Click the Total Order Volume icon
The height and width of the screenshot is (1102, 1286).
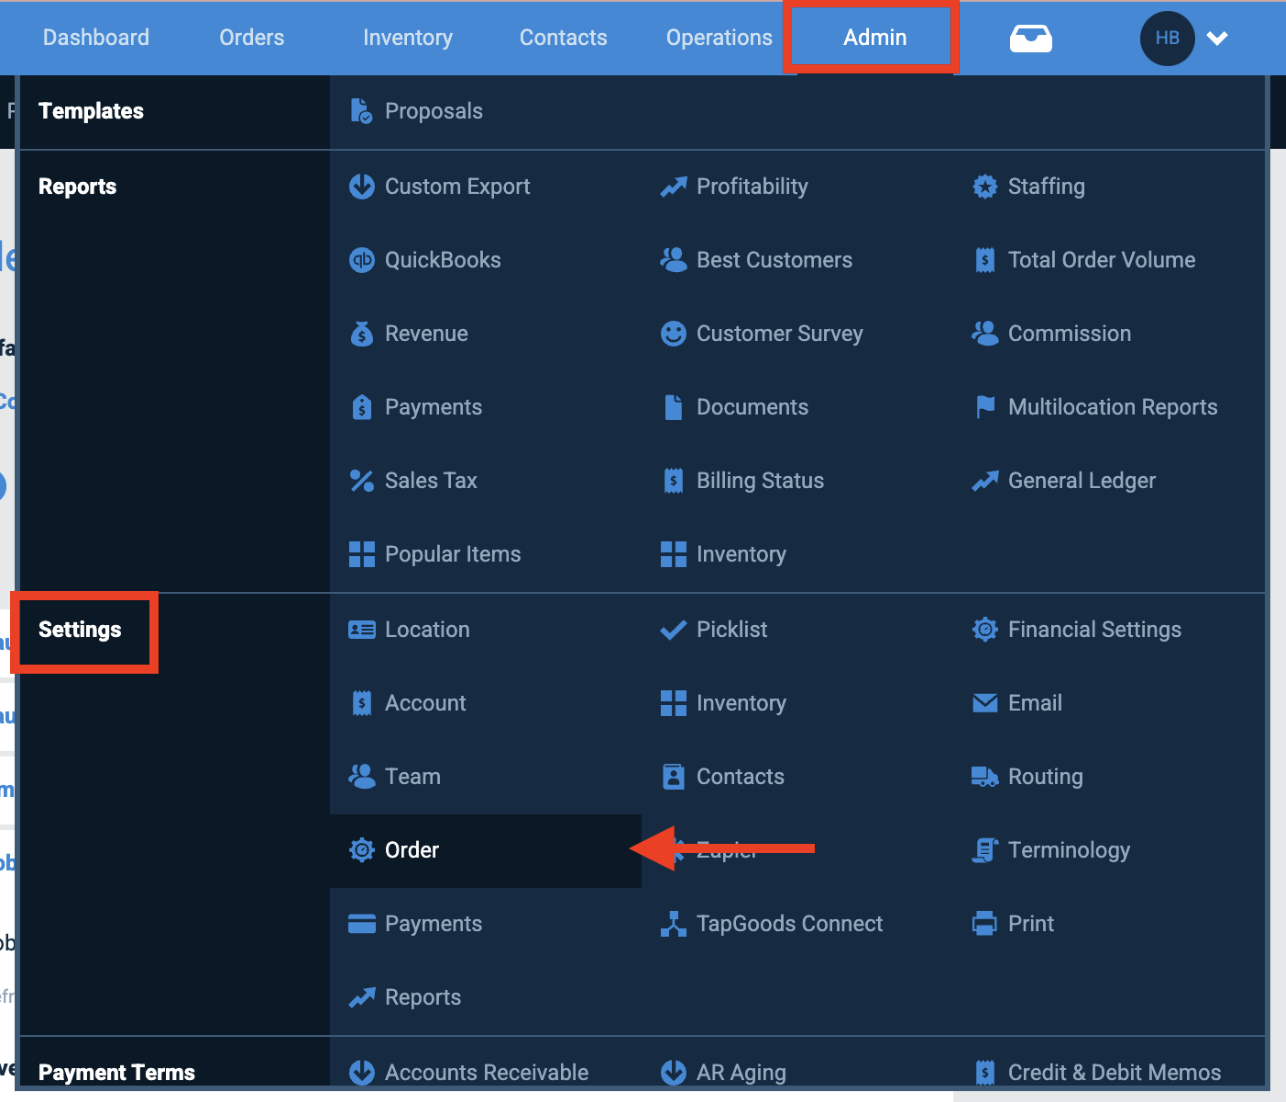point(985,260)
